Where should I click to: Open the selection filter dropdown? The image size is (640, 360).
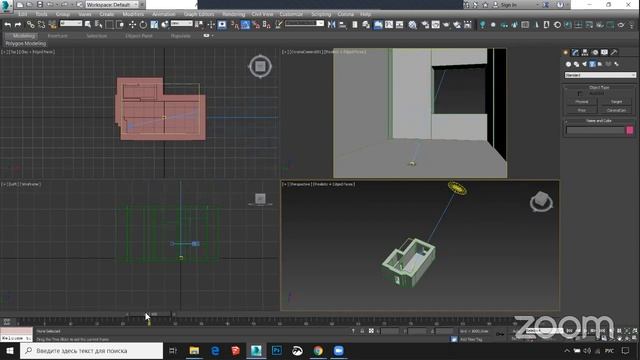[x=71, y=24]
